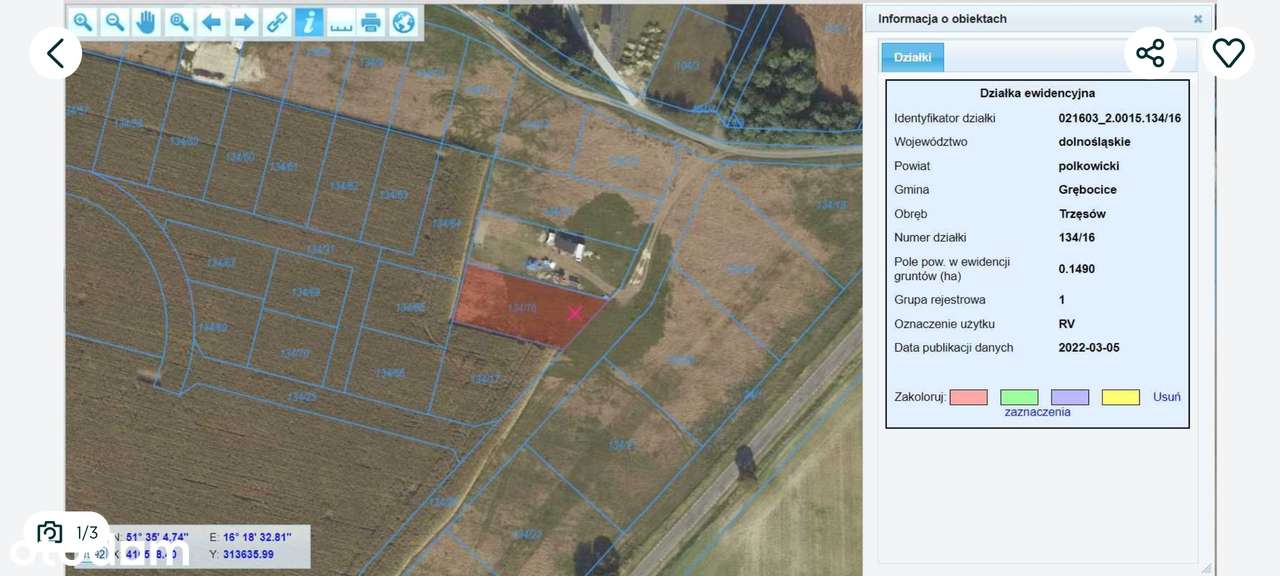
Task: Tap the heart favorite icon
Action: click(x=1228, y=53)
